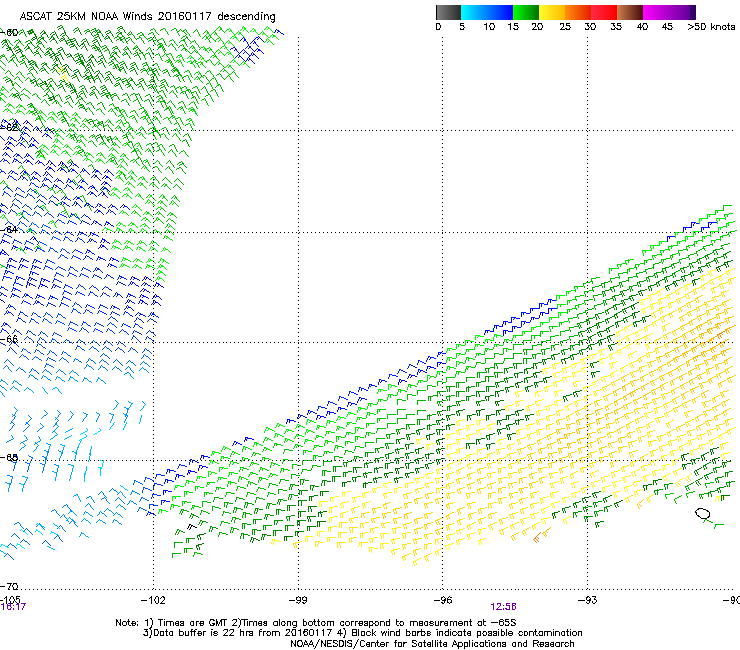Image resolution: width=740 pixels, height=650 pixels.
Task: Click the legend value '40'
Action: (642, 26)
